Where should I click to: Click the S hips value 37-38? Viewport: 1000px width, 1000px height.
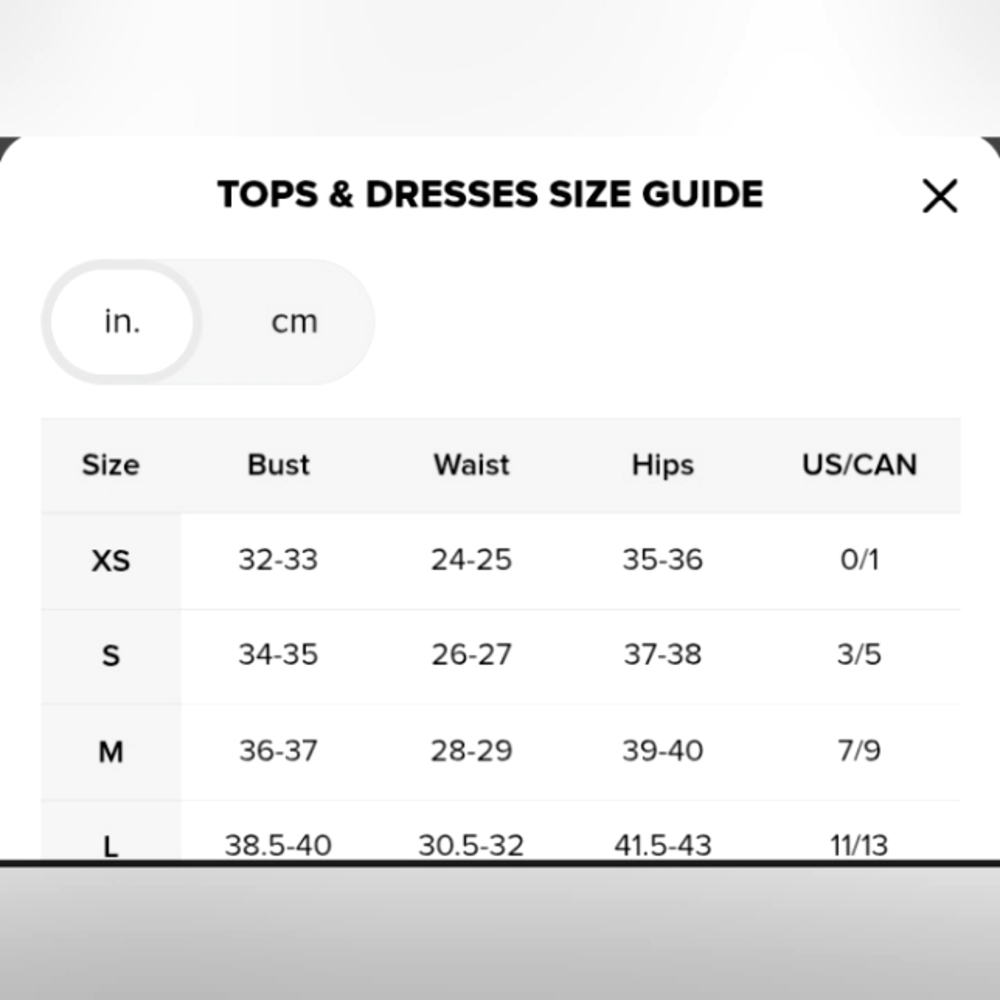tap(662, 655)
